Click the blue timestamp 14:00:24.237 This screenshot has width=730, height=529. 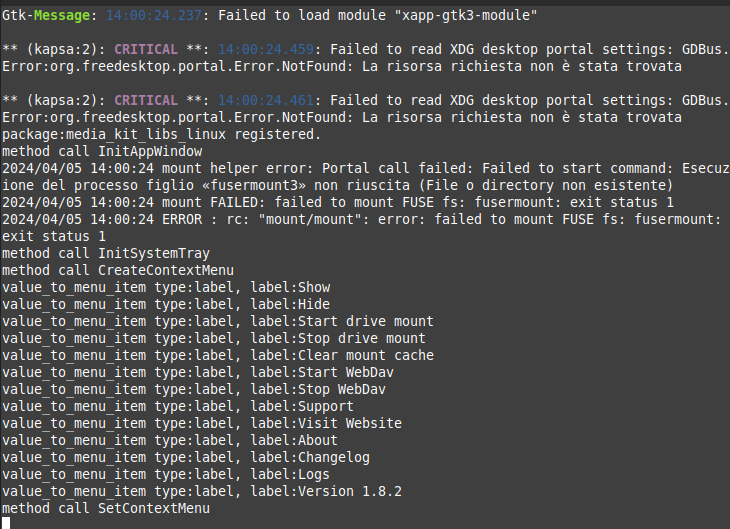(154, 15)
